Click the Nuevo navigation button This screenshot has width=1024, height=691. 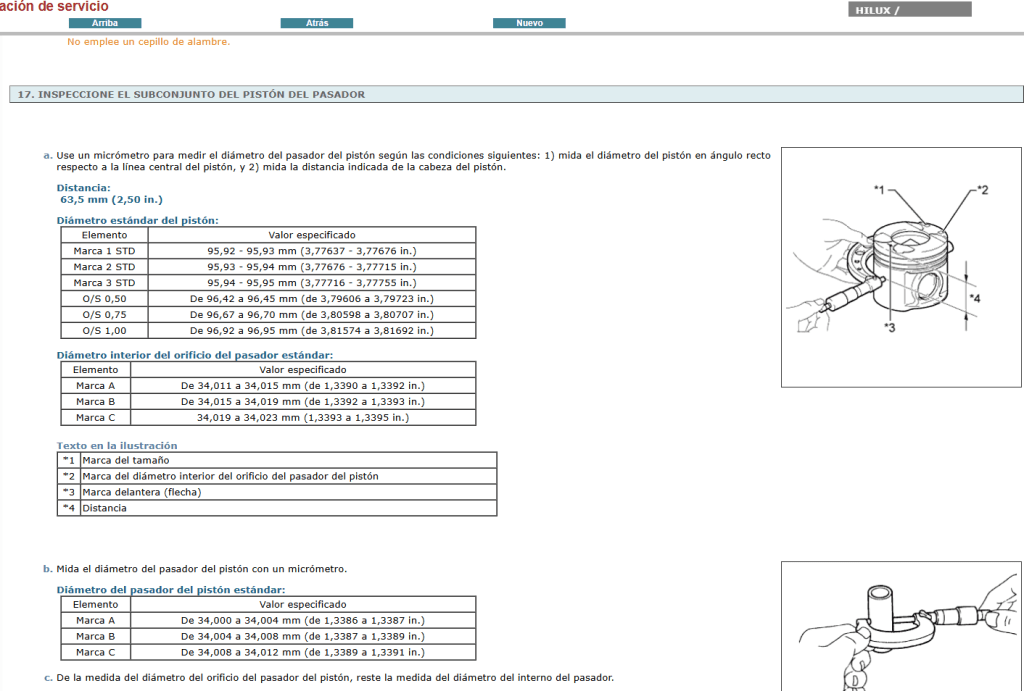point(529,22)
